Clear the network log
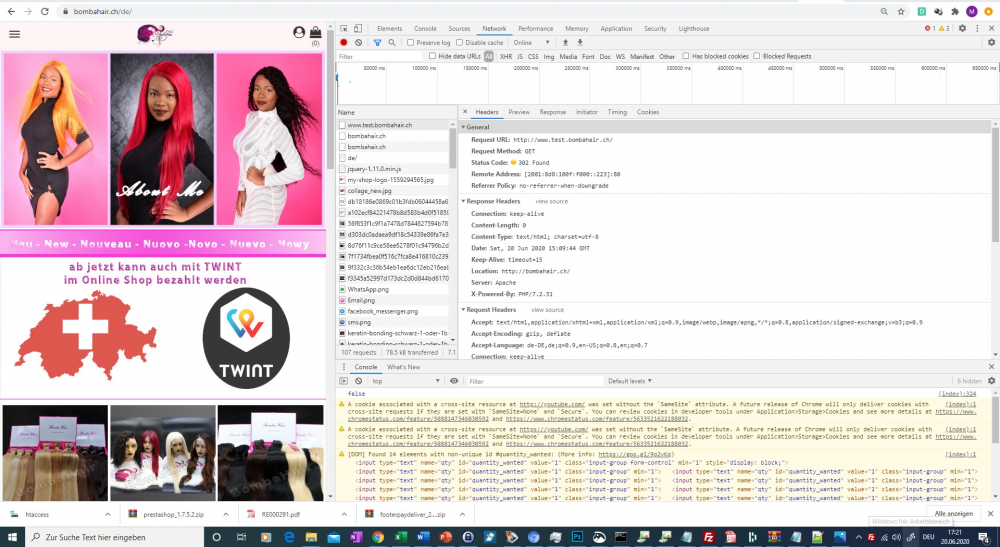1000x547 pixels. pyautogui.click(x=358, y=43)
